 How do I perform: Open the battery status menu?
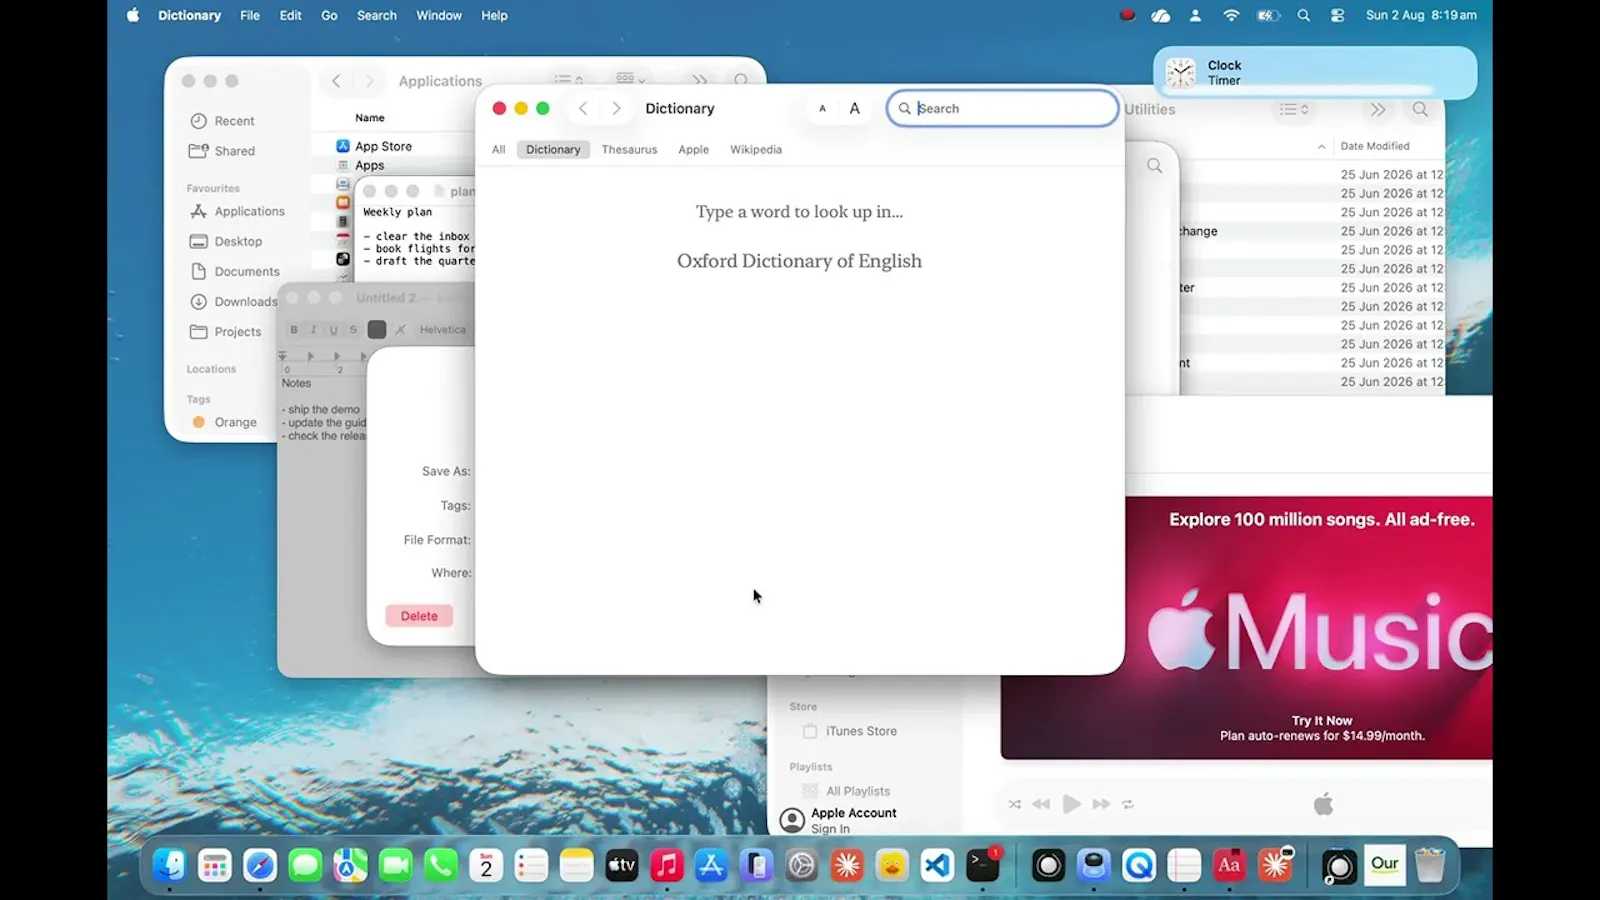coord(1268,15)
